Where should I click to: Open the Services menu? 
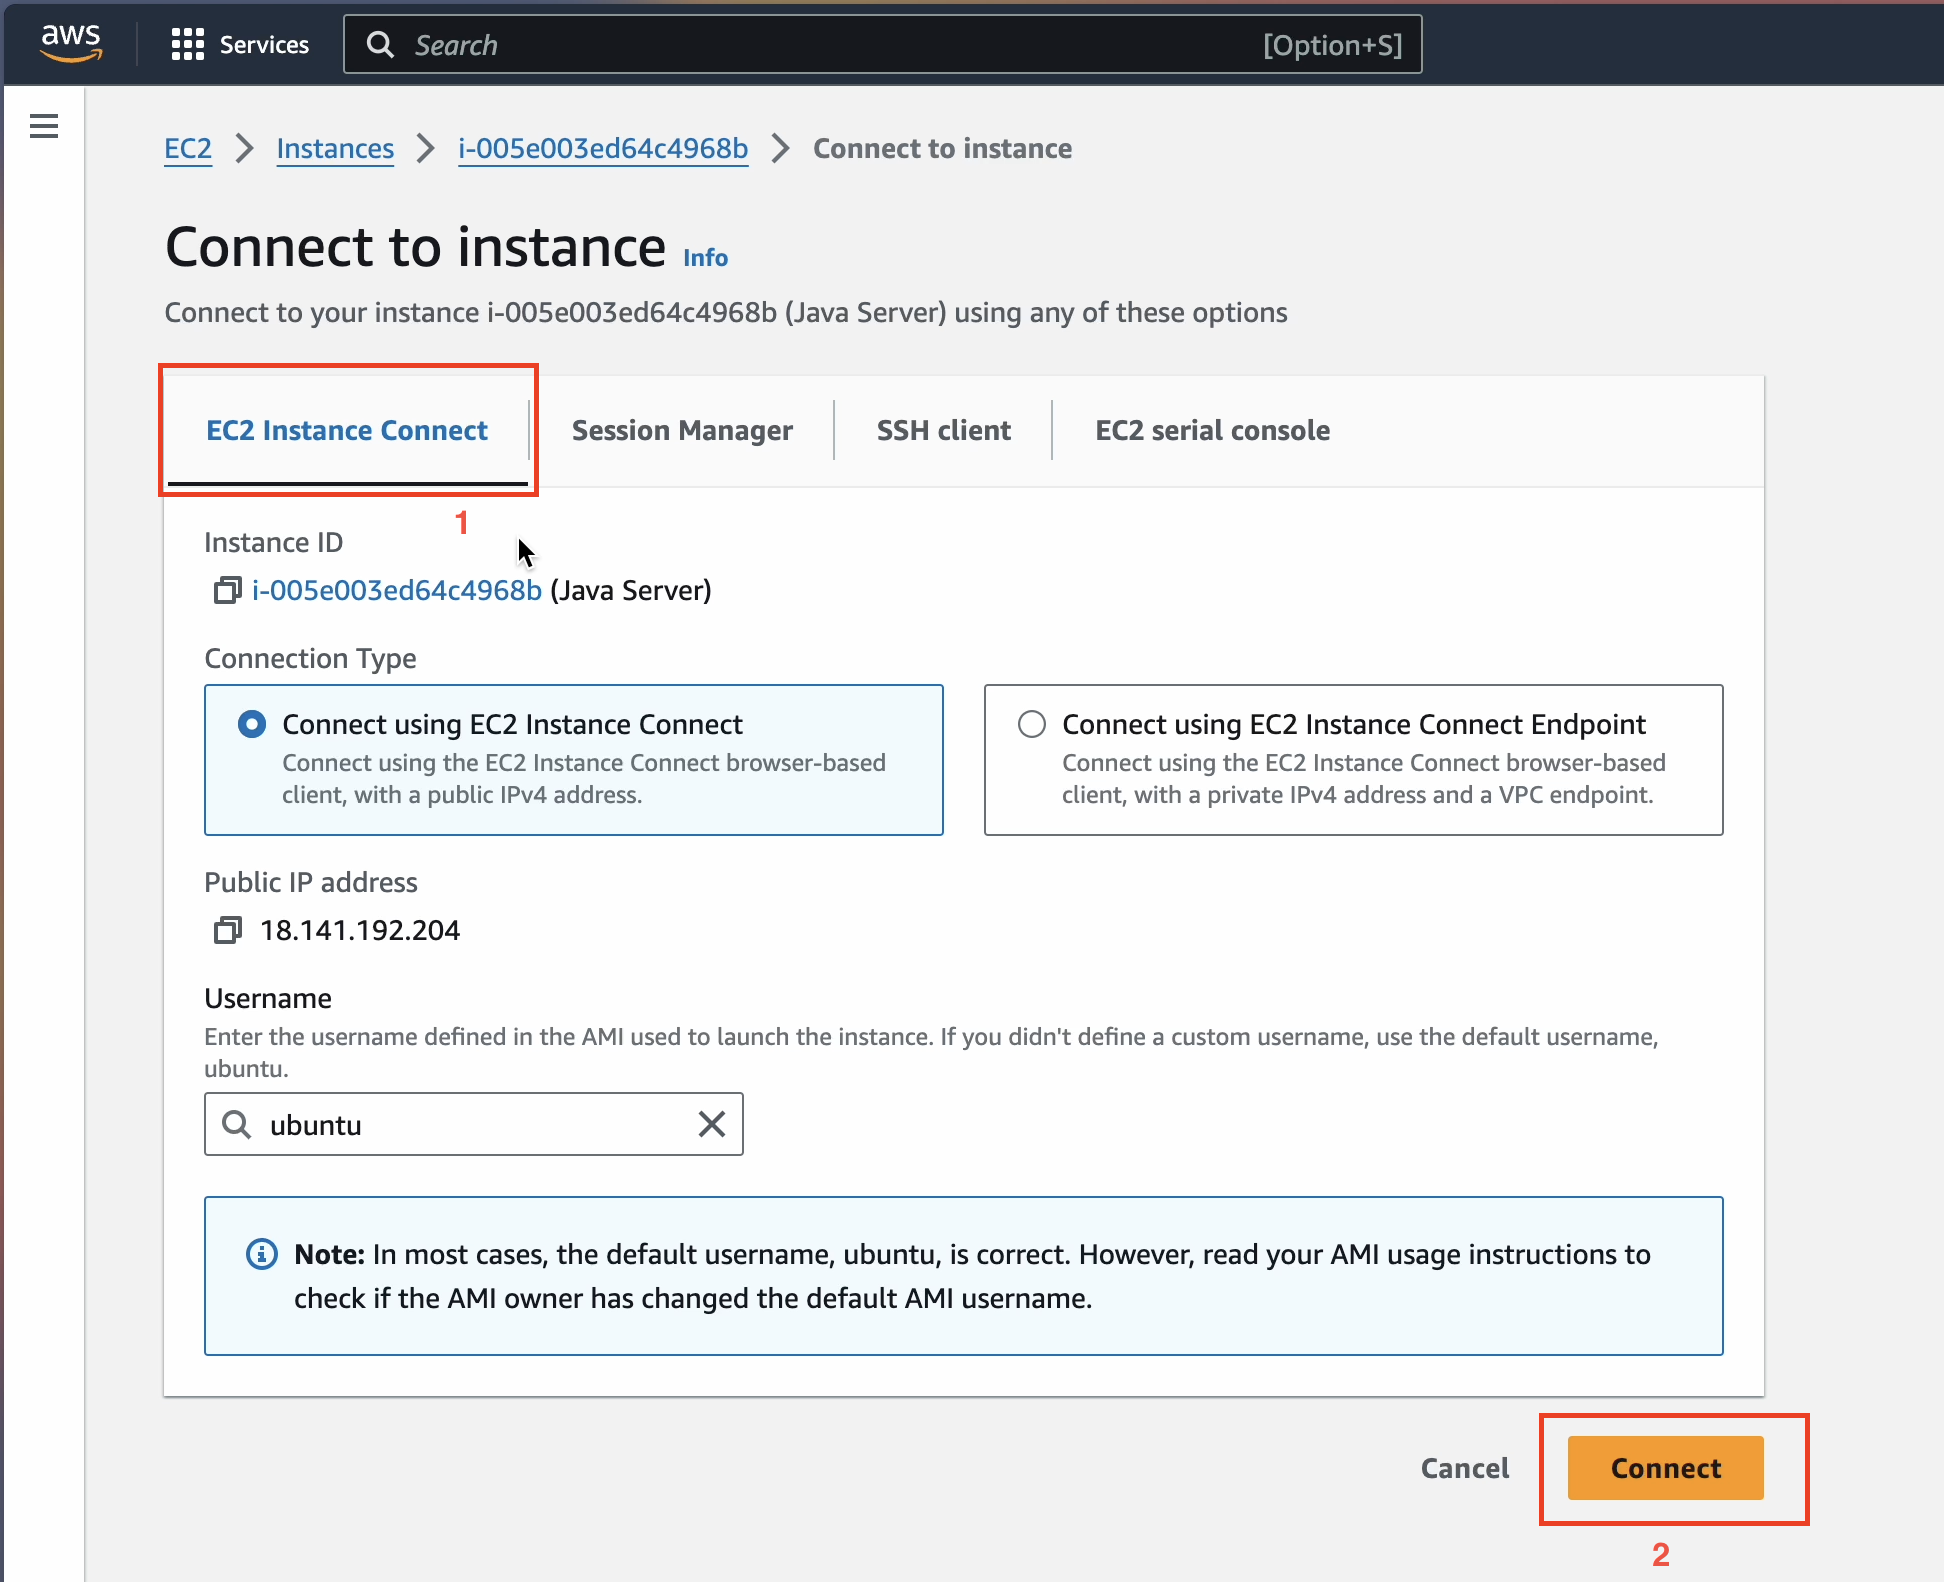point(240,44)
